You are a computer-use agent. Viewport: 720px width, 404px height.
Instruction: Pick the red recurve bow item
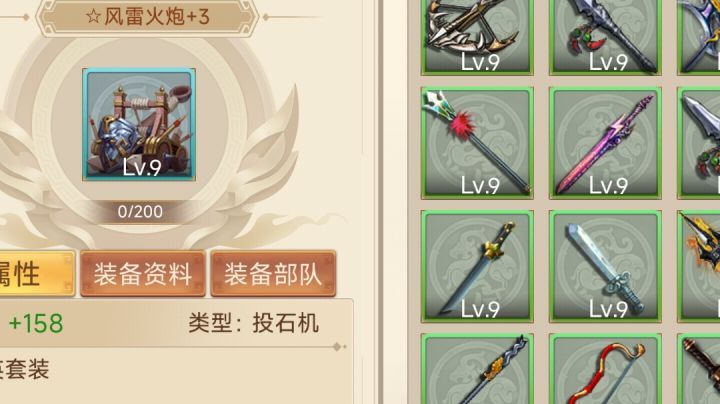tap(605, 369)
